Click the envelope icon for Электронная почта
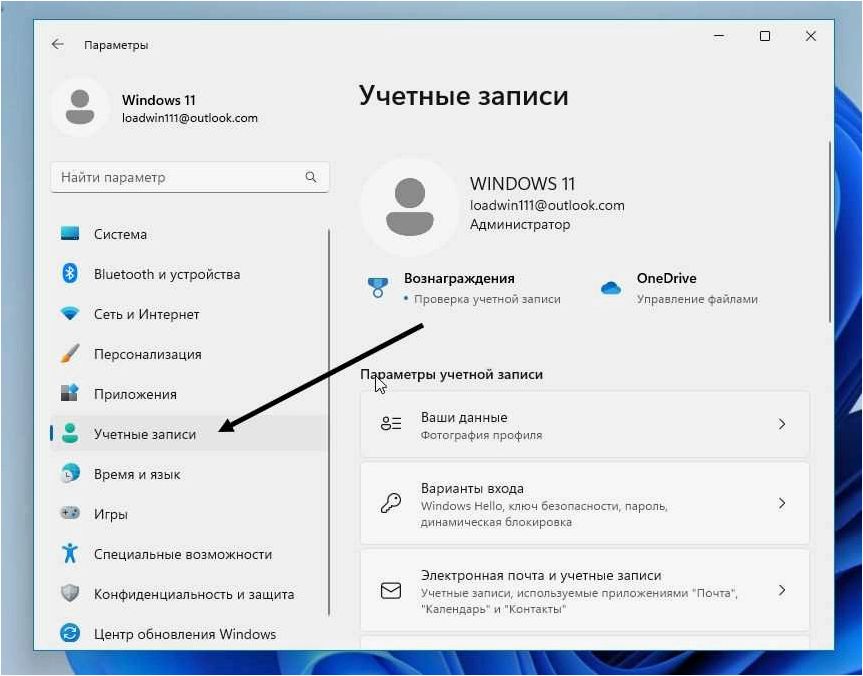This screenshot has width=863, height=676. (391, 591)
